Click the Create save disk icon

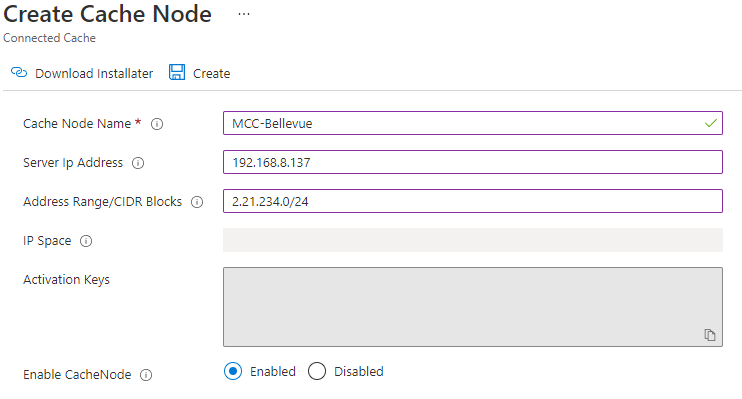pyautogui.click(x=177, y=72)
